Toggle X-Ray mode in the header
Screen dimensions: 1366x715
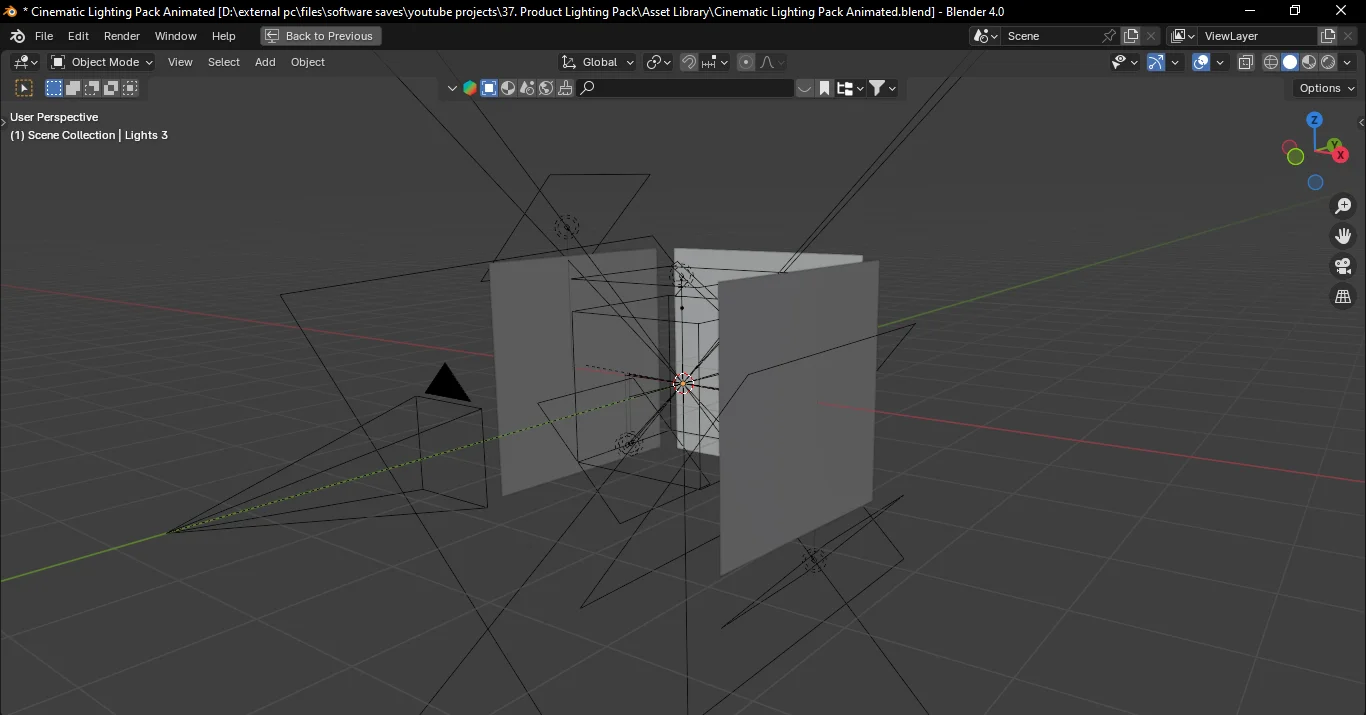click(x=1247, y=61)
